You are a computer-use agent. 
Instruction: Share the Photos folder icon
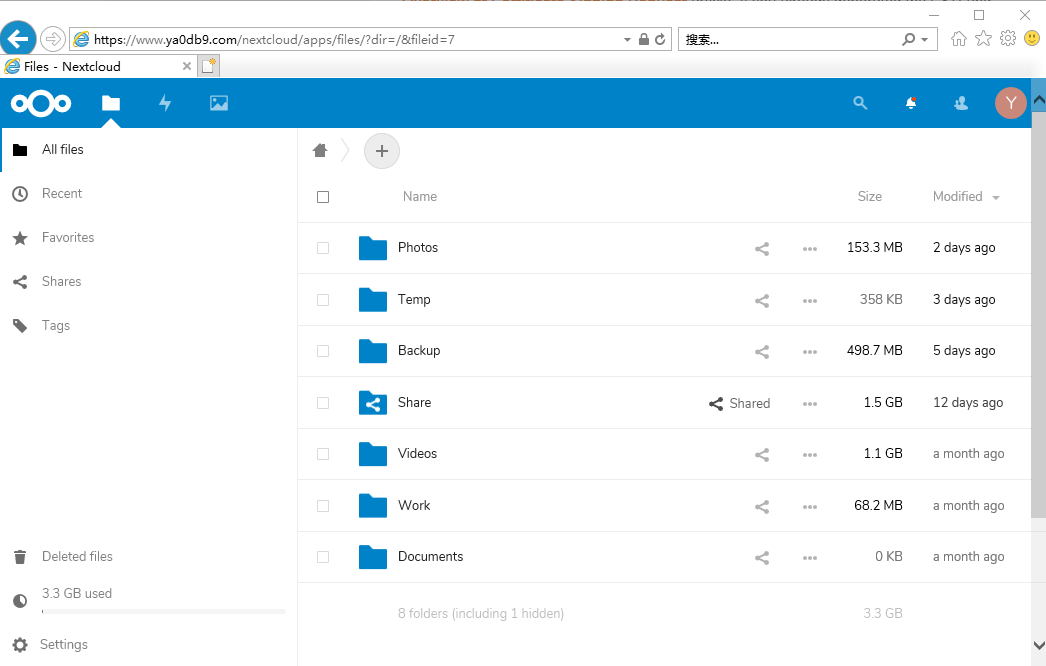click(x=762, y=249)
